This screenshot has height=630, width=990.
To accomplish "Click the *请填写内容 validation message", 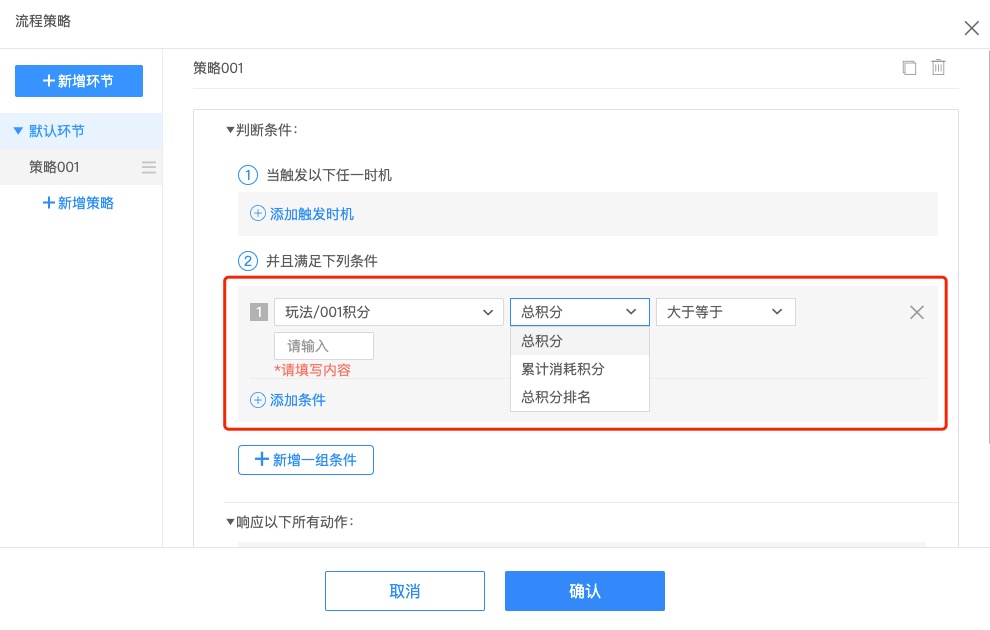I will [313, 370].
